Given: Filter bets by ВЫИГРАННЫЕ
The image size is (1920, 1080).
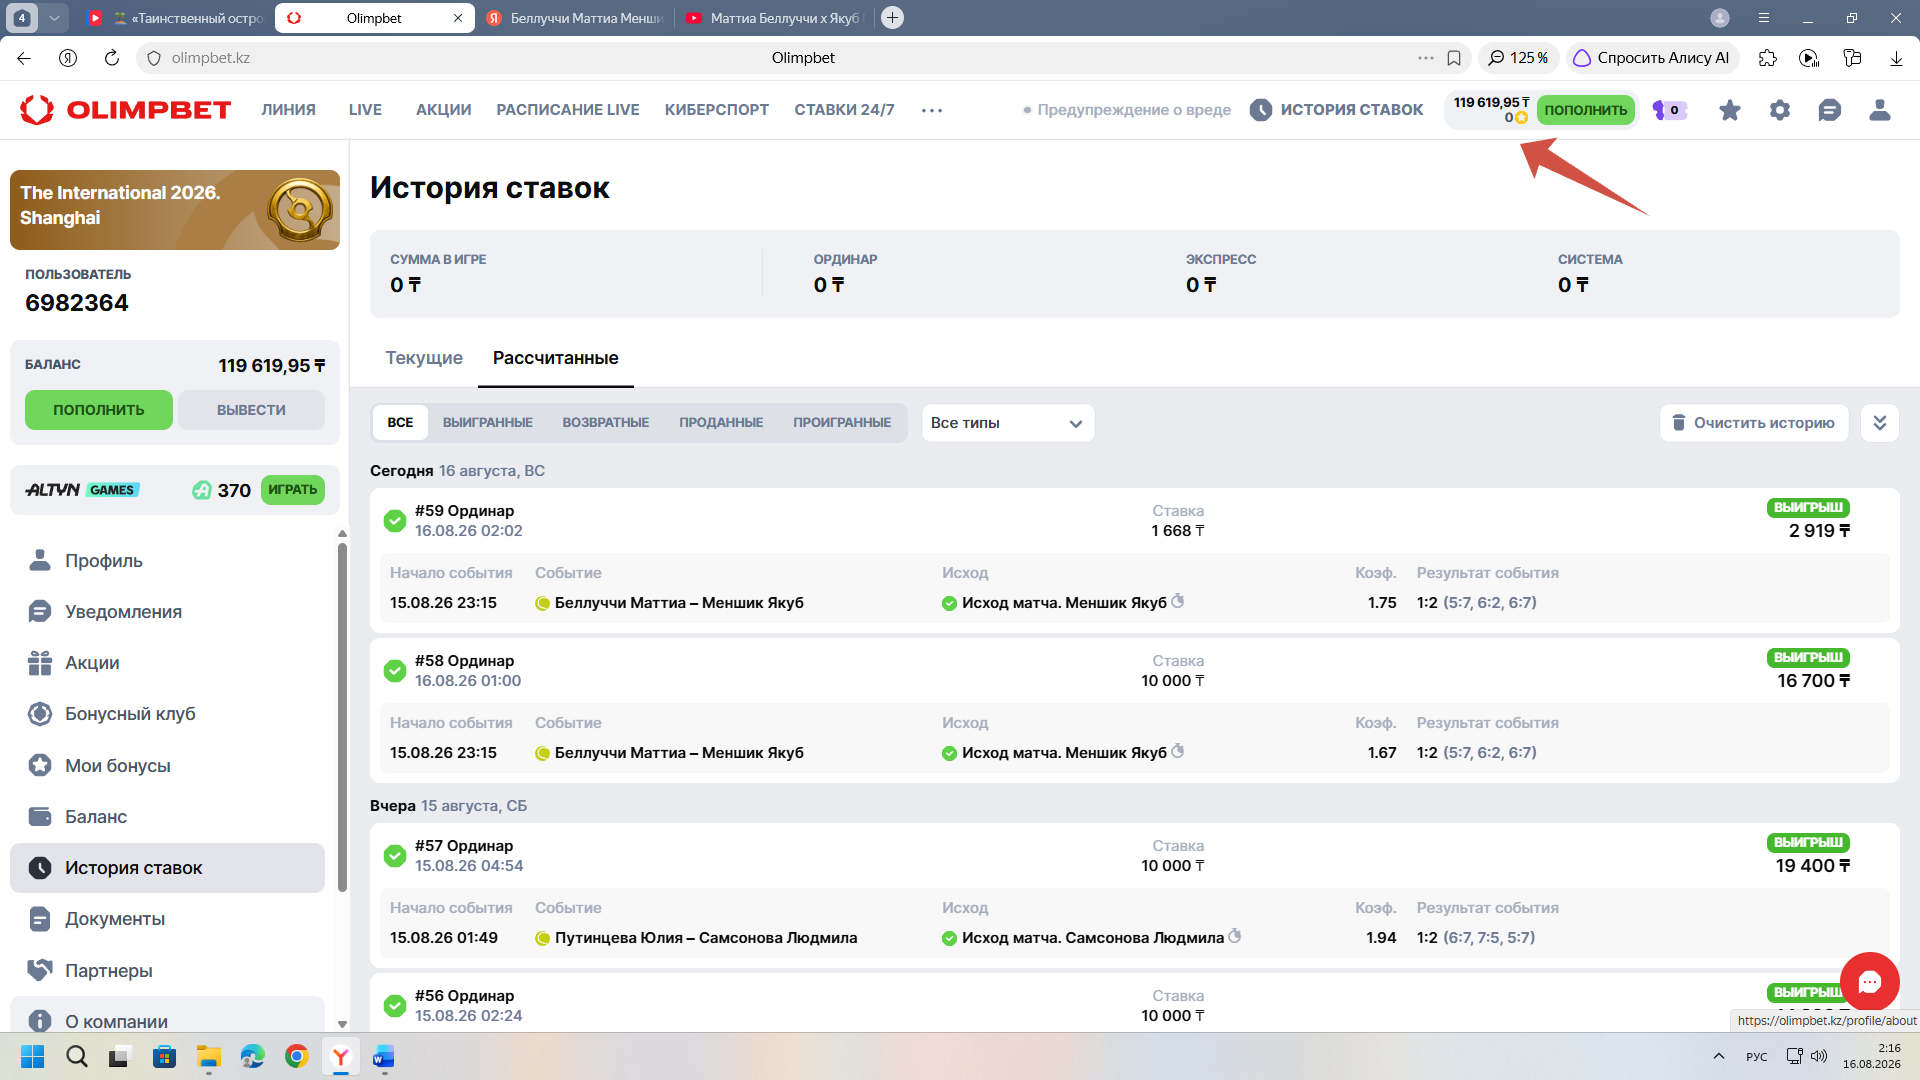Looking at the screenshot, I should 488,423.
